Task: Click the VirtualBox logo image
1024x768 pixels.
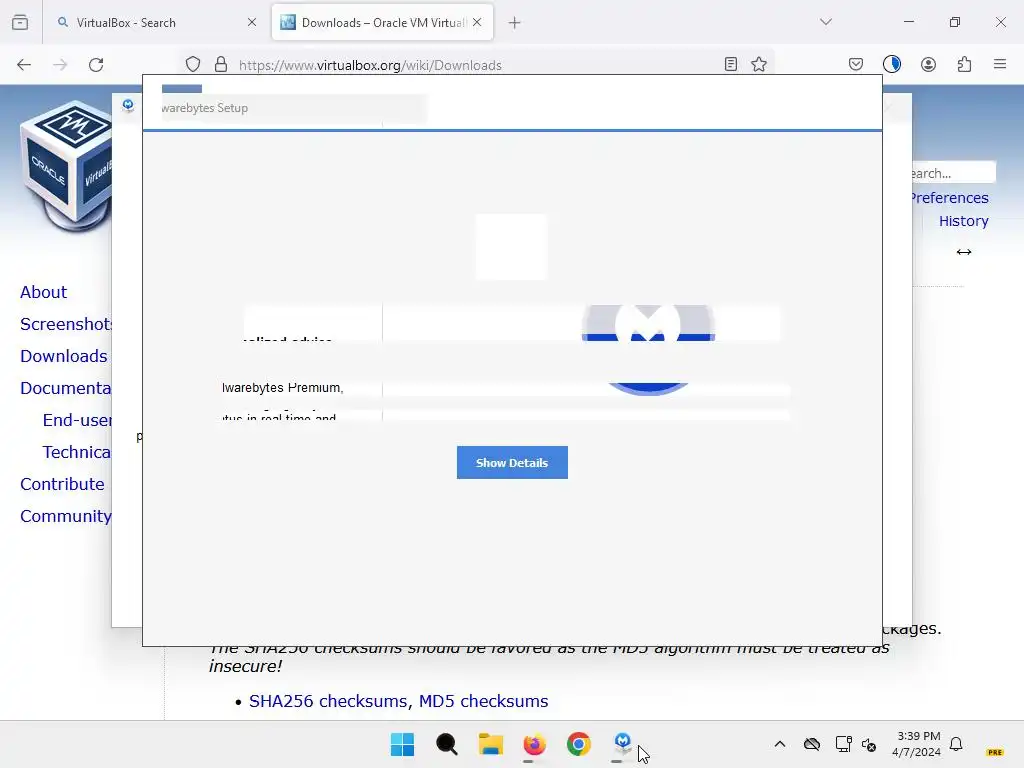Action: [65, 167]
